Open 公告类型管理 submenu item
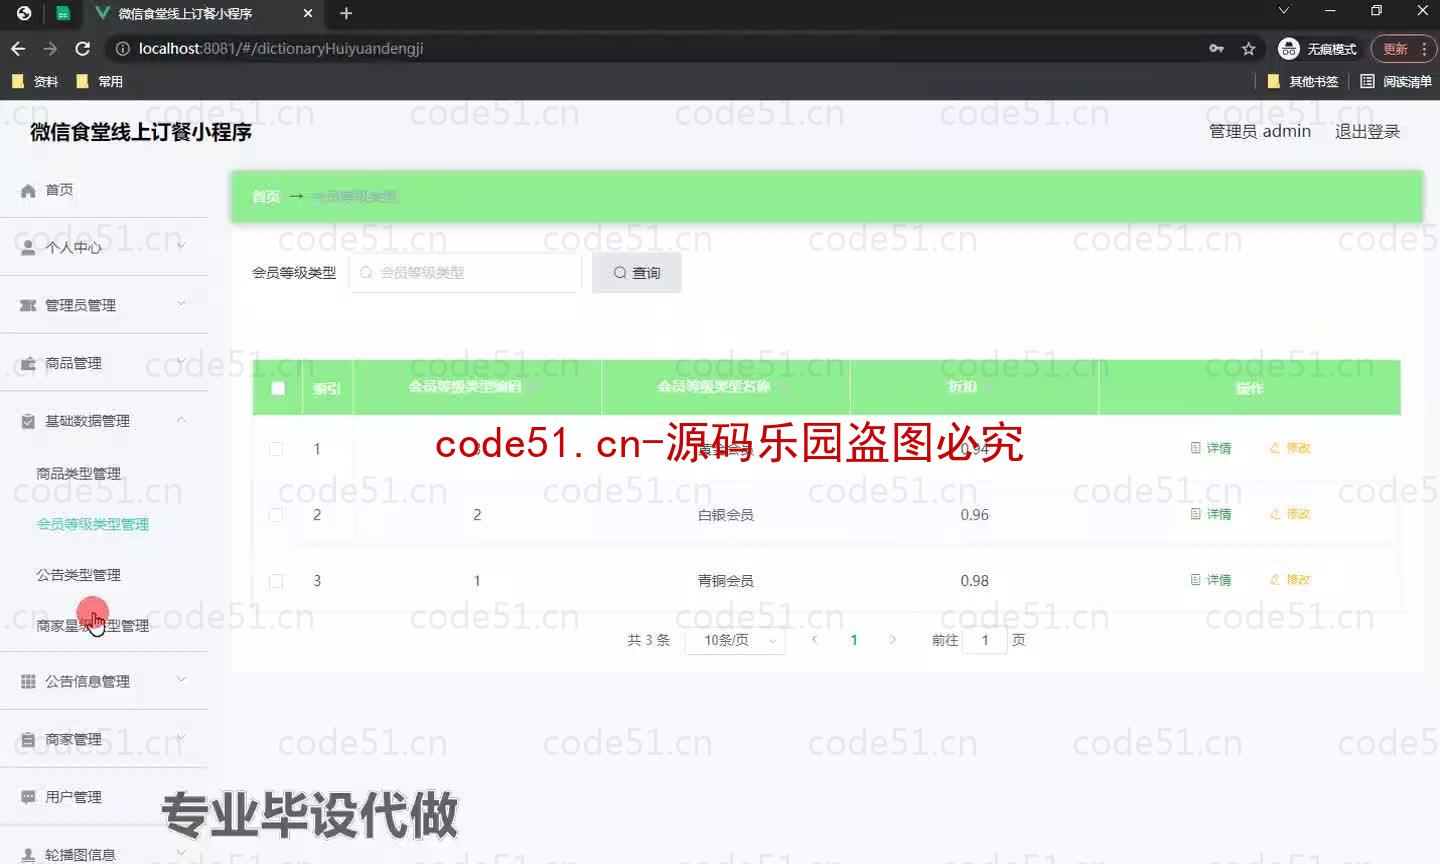 (78, 575)
